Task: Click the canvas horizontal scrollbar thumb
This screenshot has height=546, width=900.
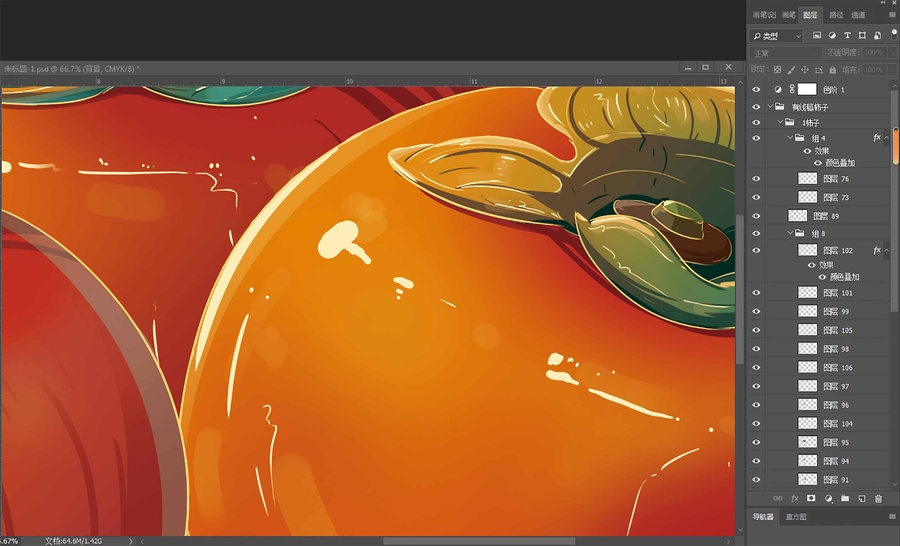Action: tap(479, 541)
